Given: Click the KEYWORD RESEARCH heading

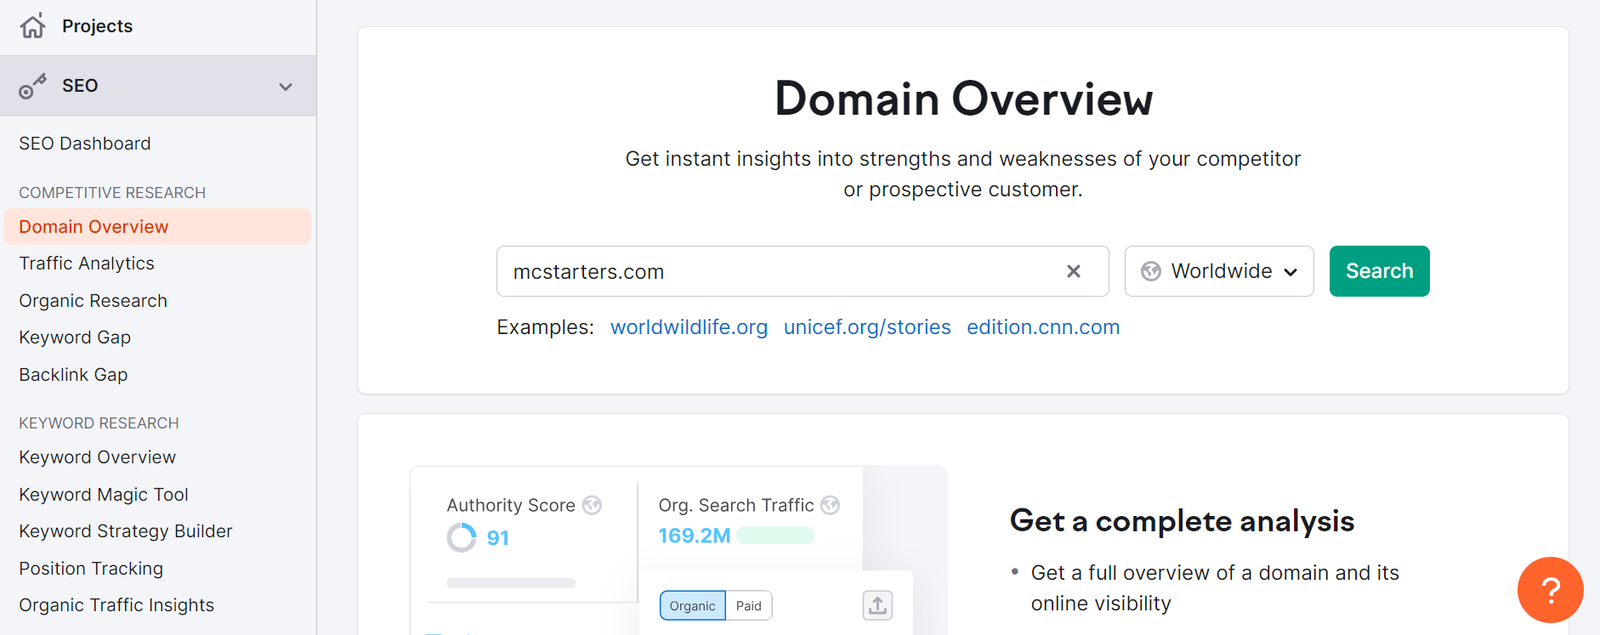Looking at the screenshot, I should click(99, 423).
